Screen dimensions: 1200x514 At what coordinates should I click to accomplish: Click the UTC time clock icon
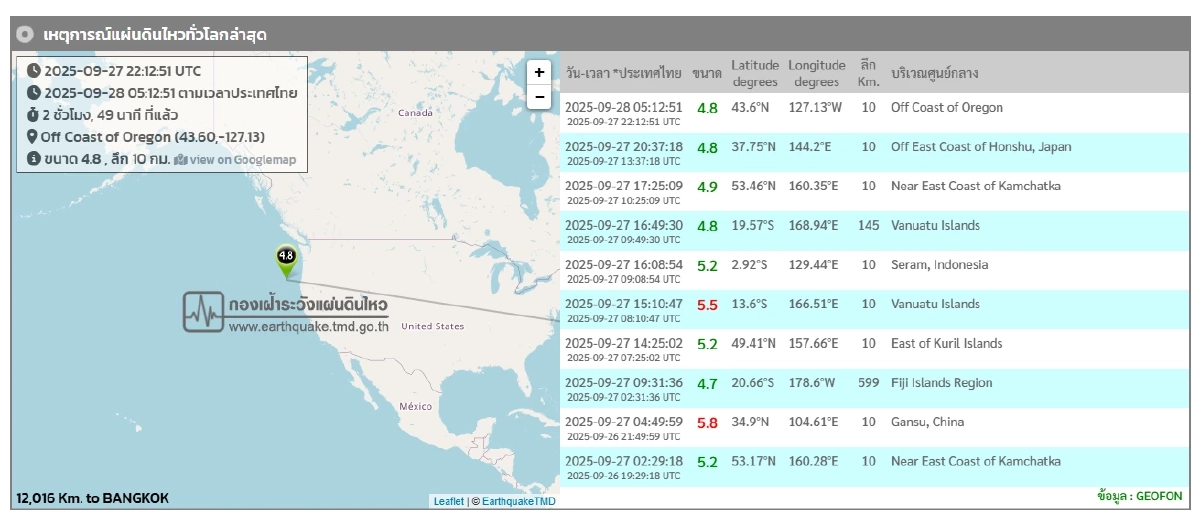click(34, 71)
